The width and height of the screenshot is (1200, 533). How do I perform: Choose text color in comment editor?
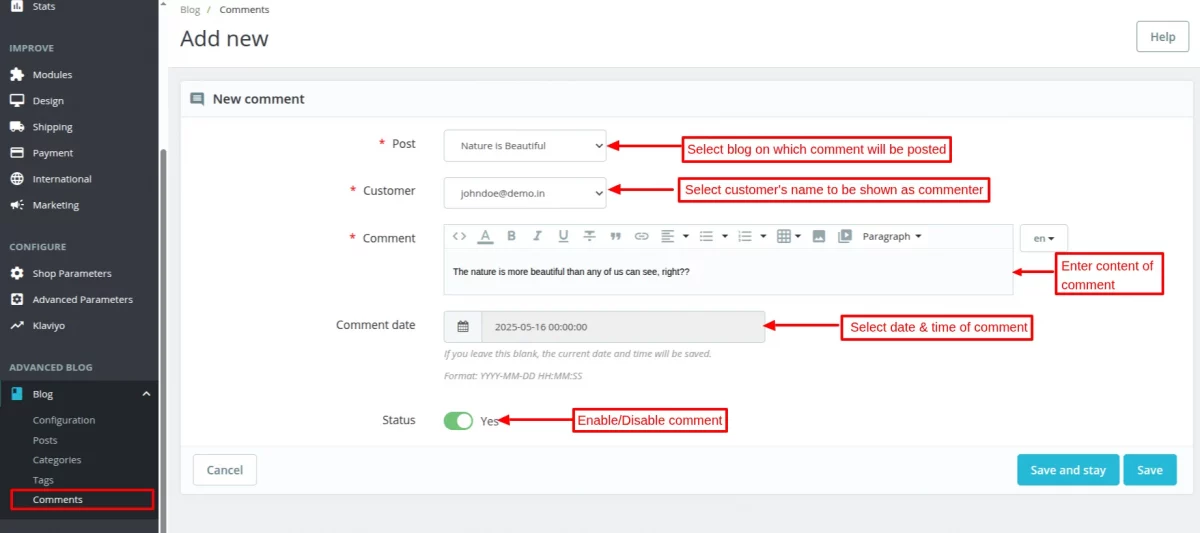pos(485,237)
